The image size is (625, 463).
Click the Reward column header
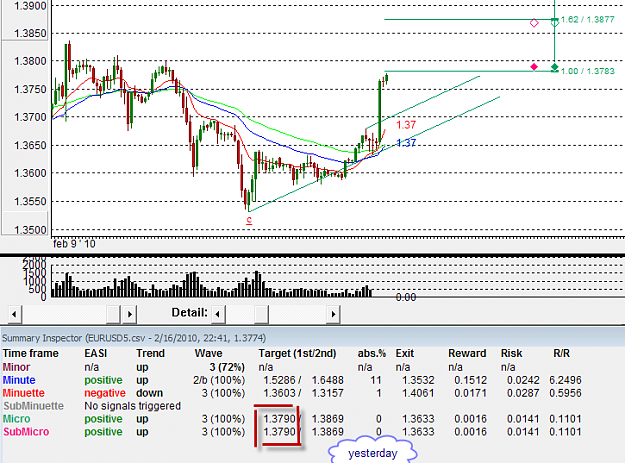467,353
